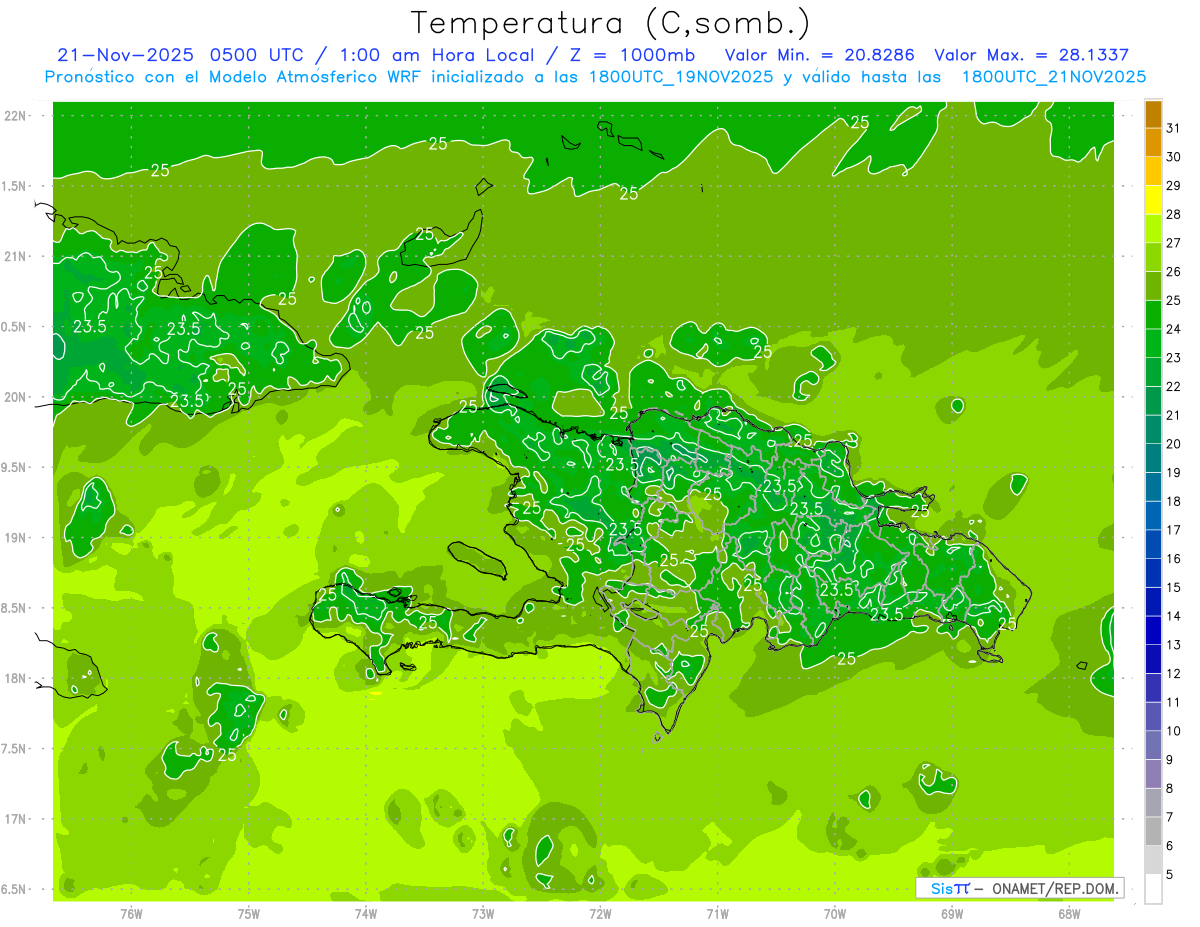Click the colorbar number 31

click(1174, 128)
